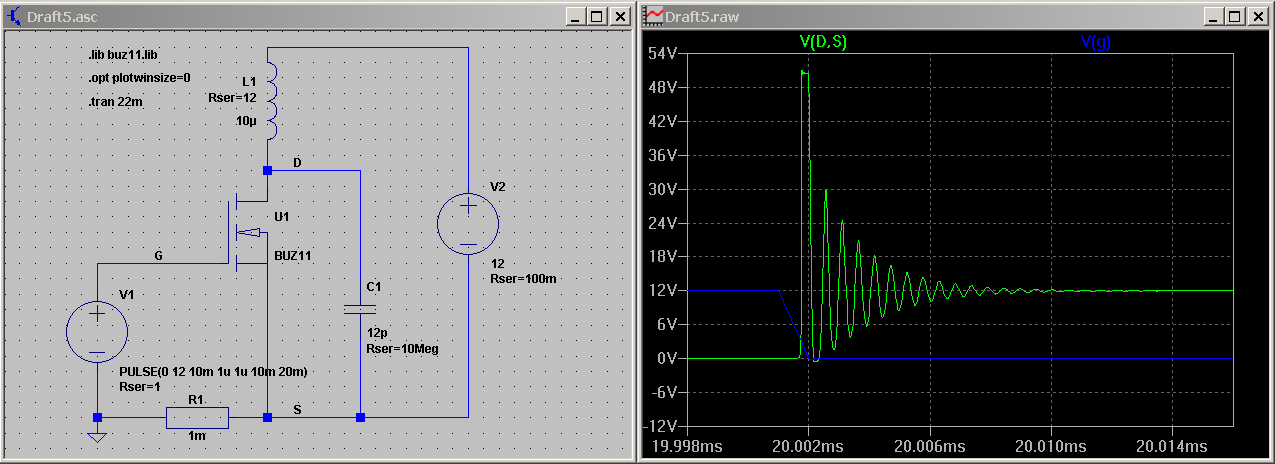This screenshot has width=1275, height=464.
Task: Maximize the Draft5.asc schematic window
Action: (597, 16)
